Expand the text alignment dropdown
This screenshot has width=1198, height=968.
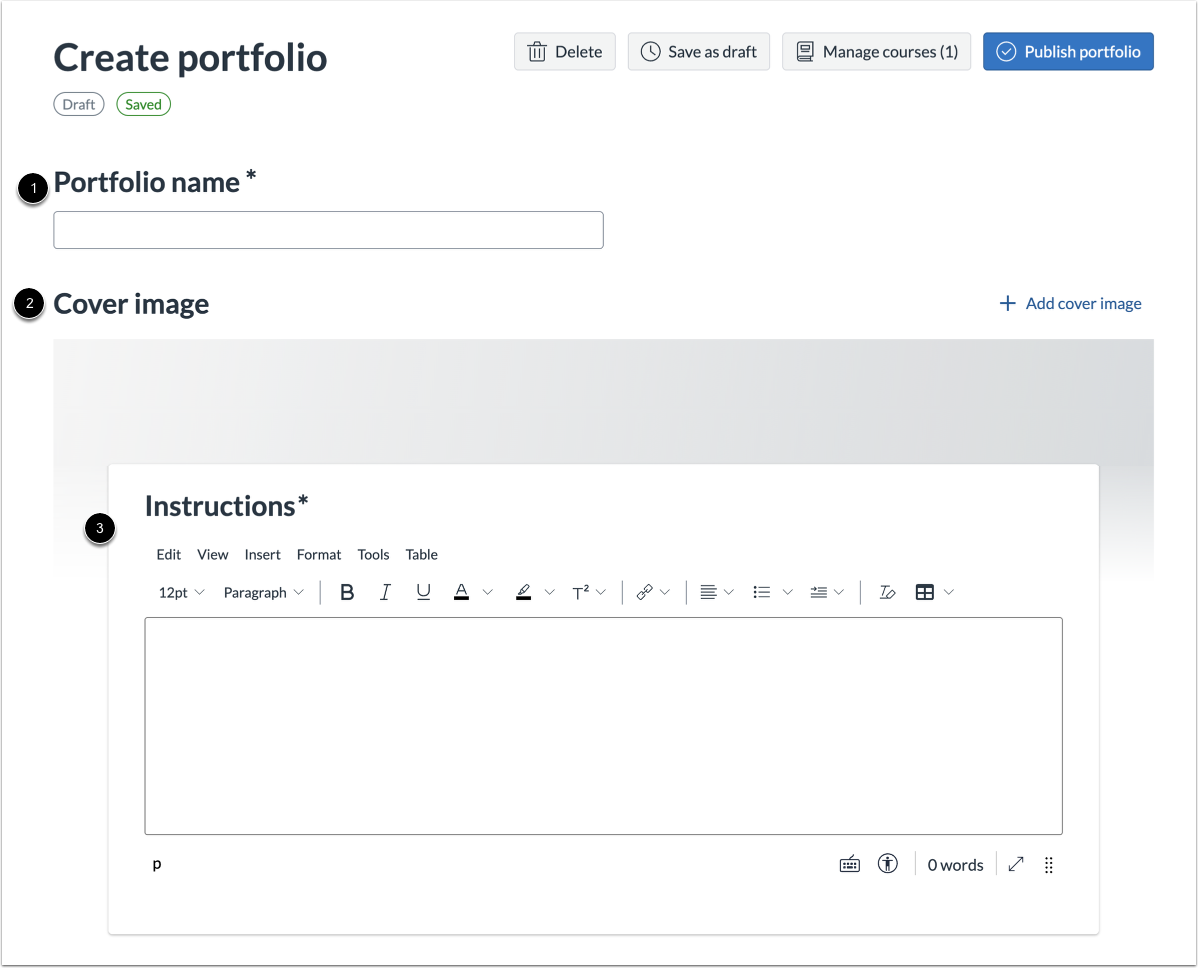coord(715,592)
